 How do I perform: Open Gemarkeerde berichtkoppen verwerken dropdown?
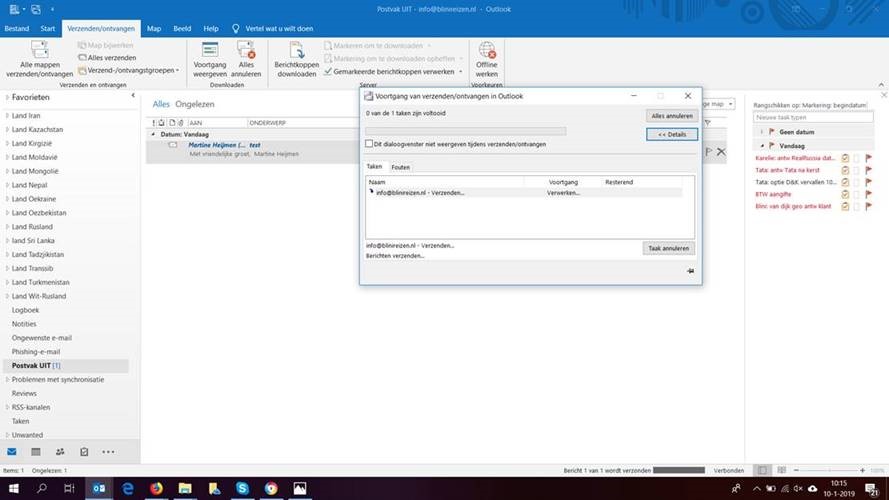(461, 72)
